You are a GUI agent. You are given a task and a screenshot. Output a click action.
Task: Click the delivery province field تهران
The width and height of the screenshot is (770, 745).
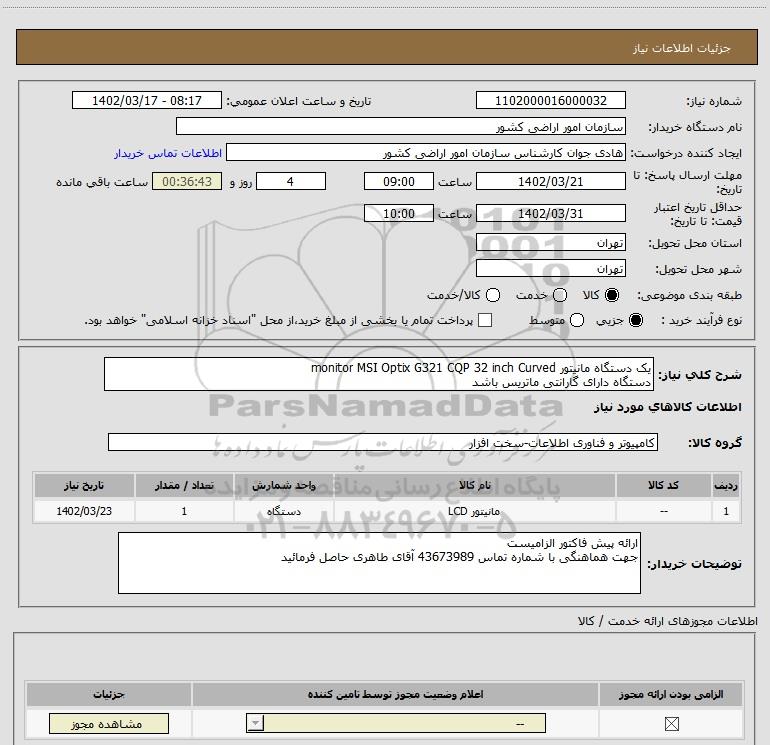click(550, 242)
